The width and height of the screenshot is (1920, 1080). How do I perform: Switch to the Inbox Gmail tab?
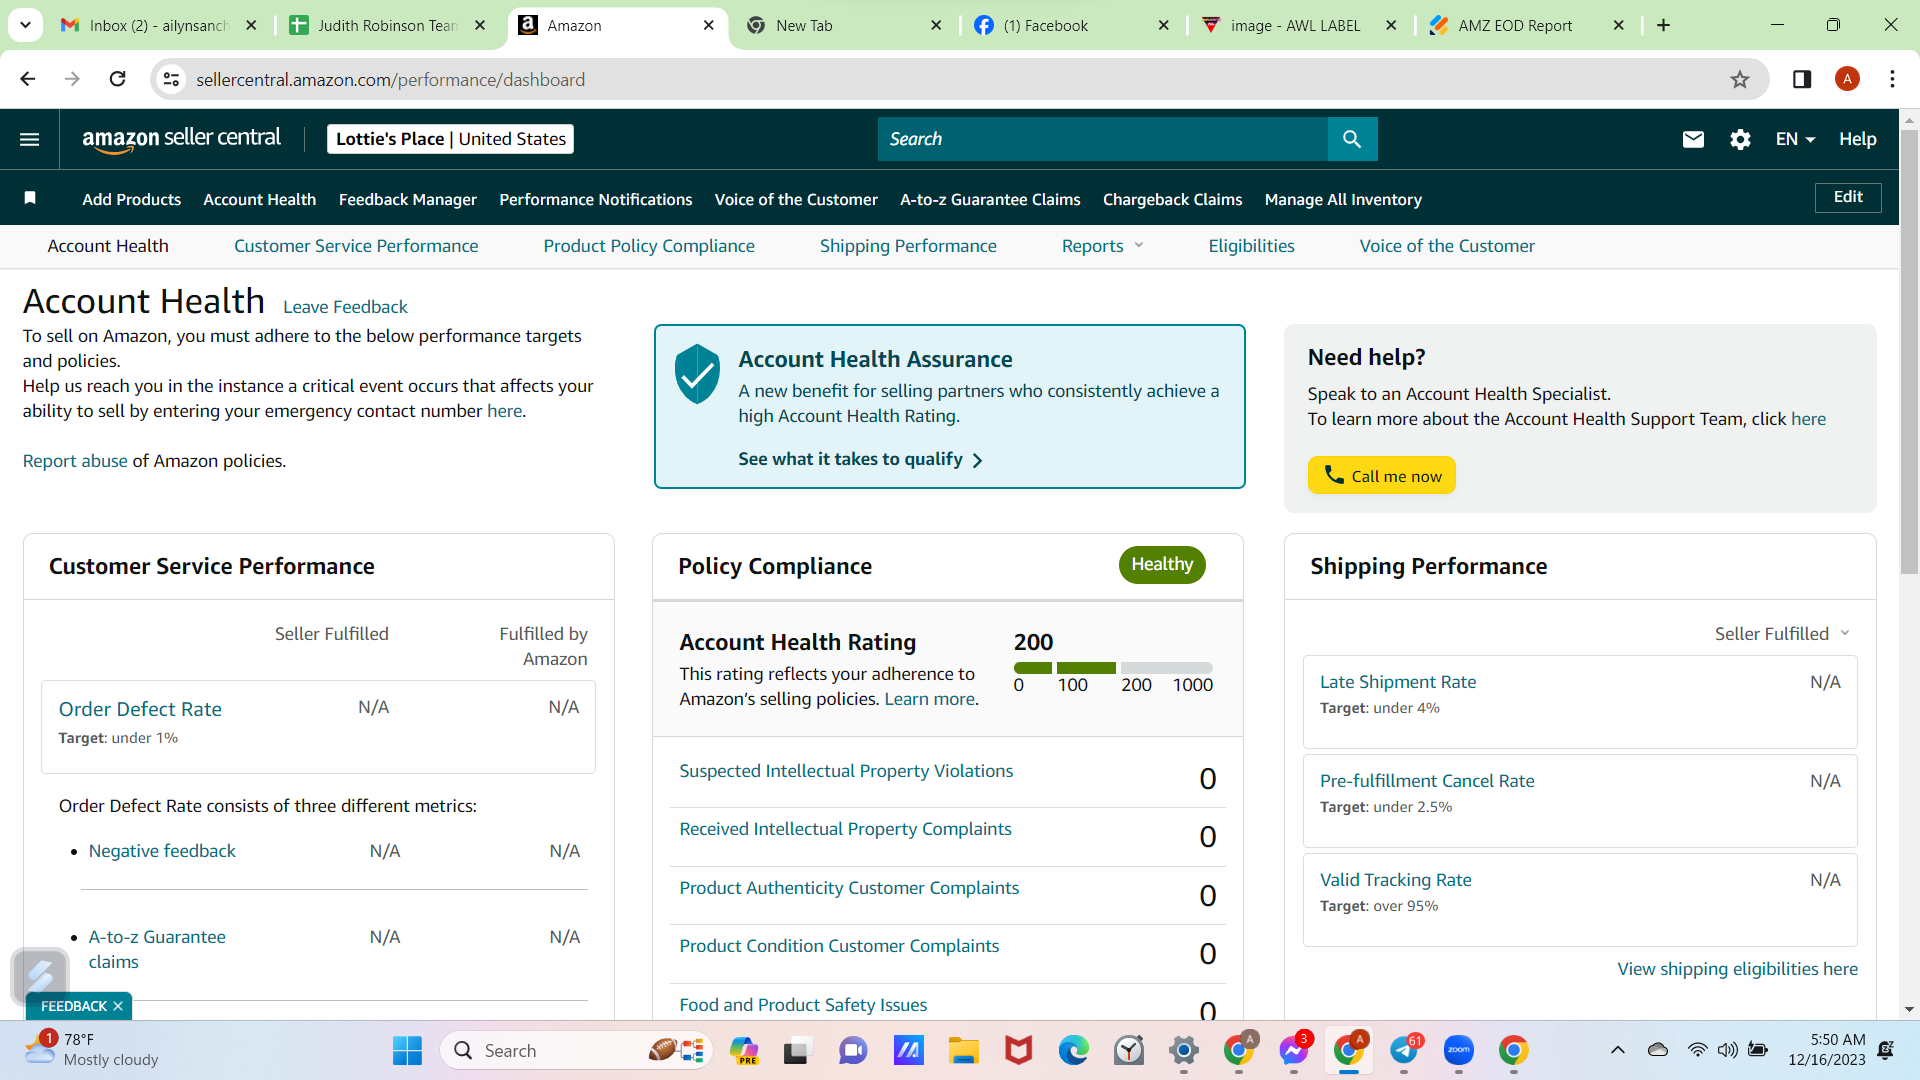tap(160, 25)
